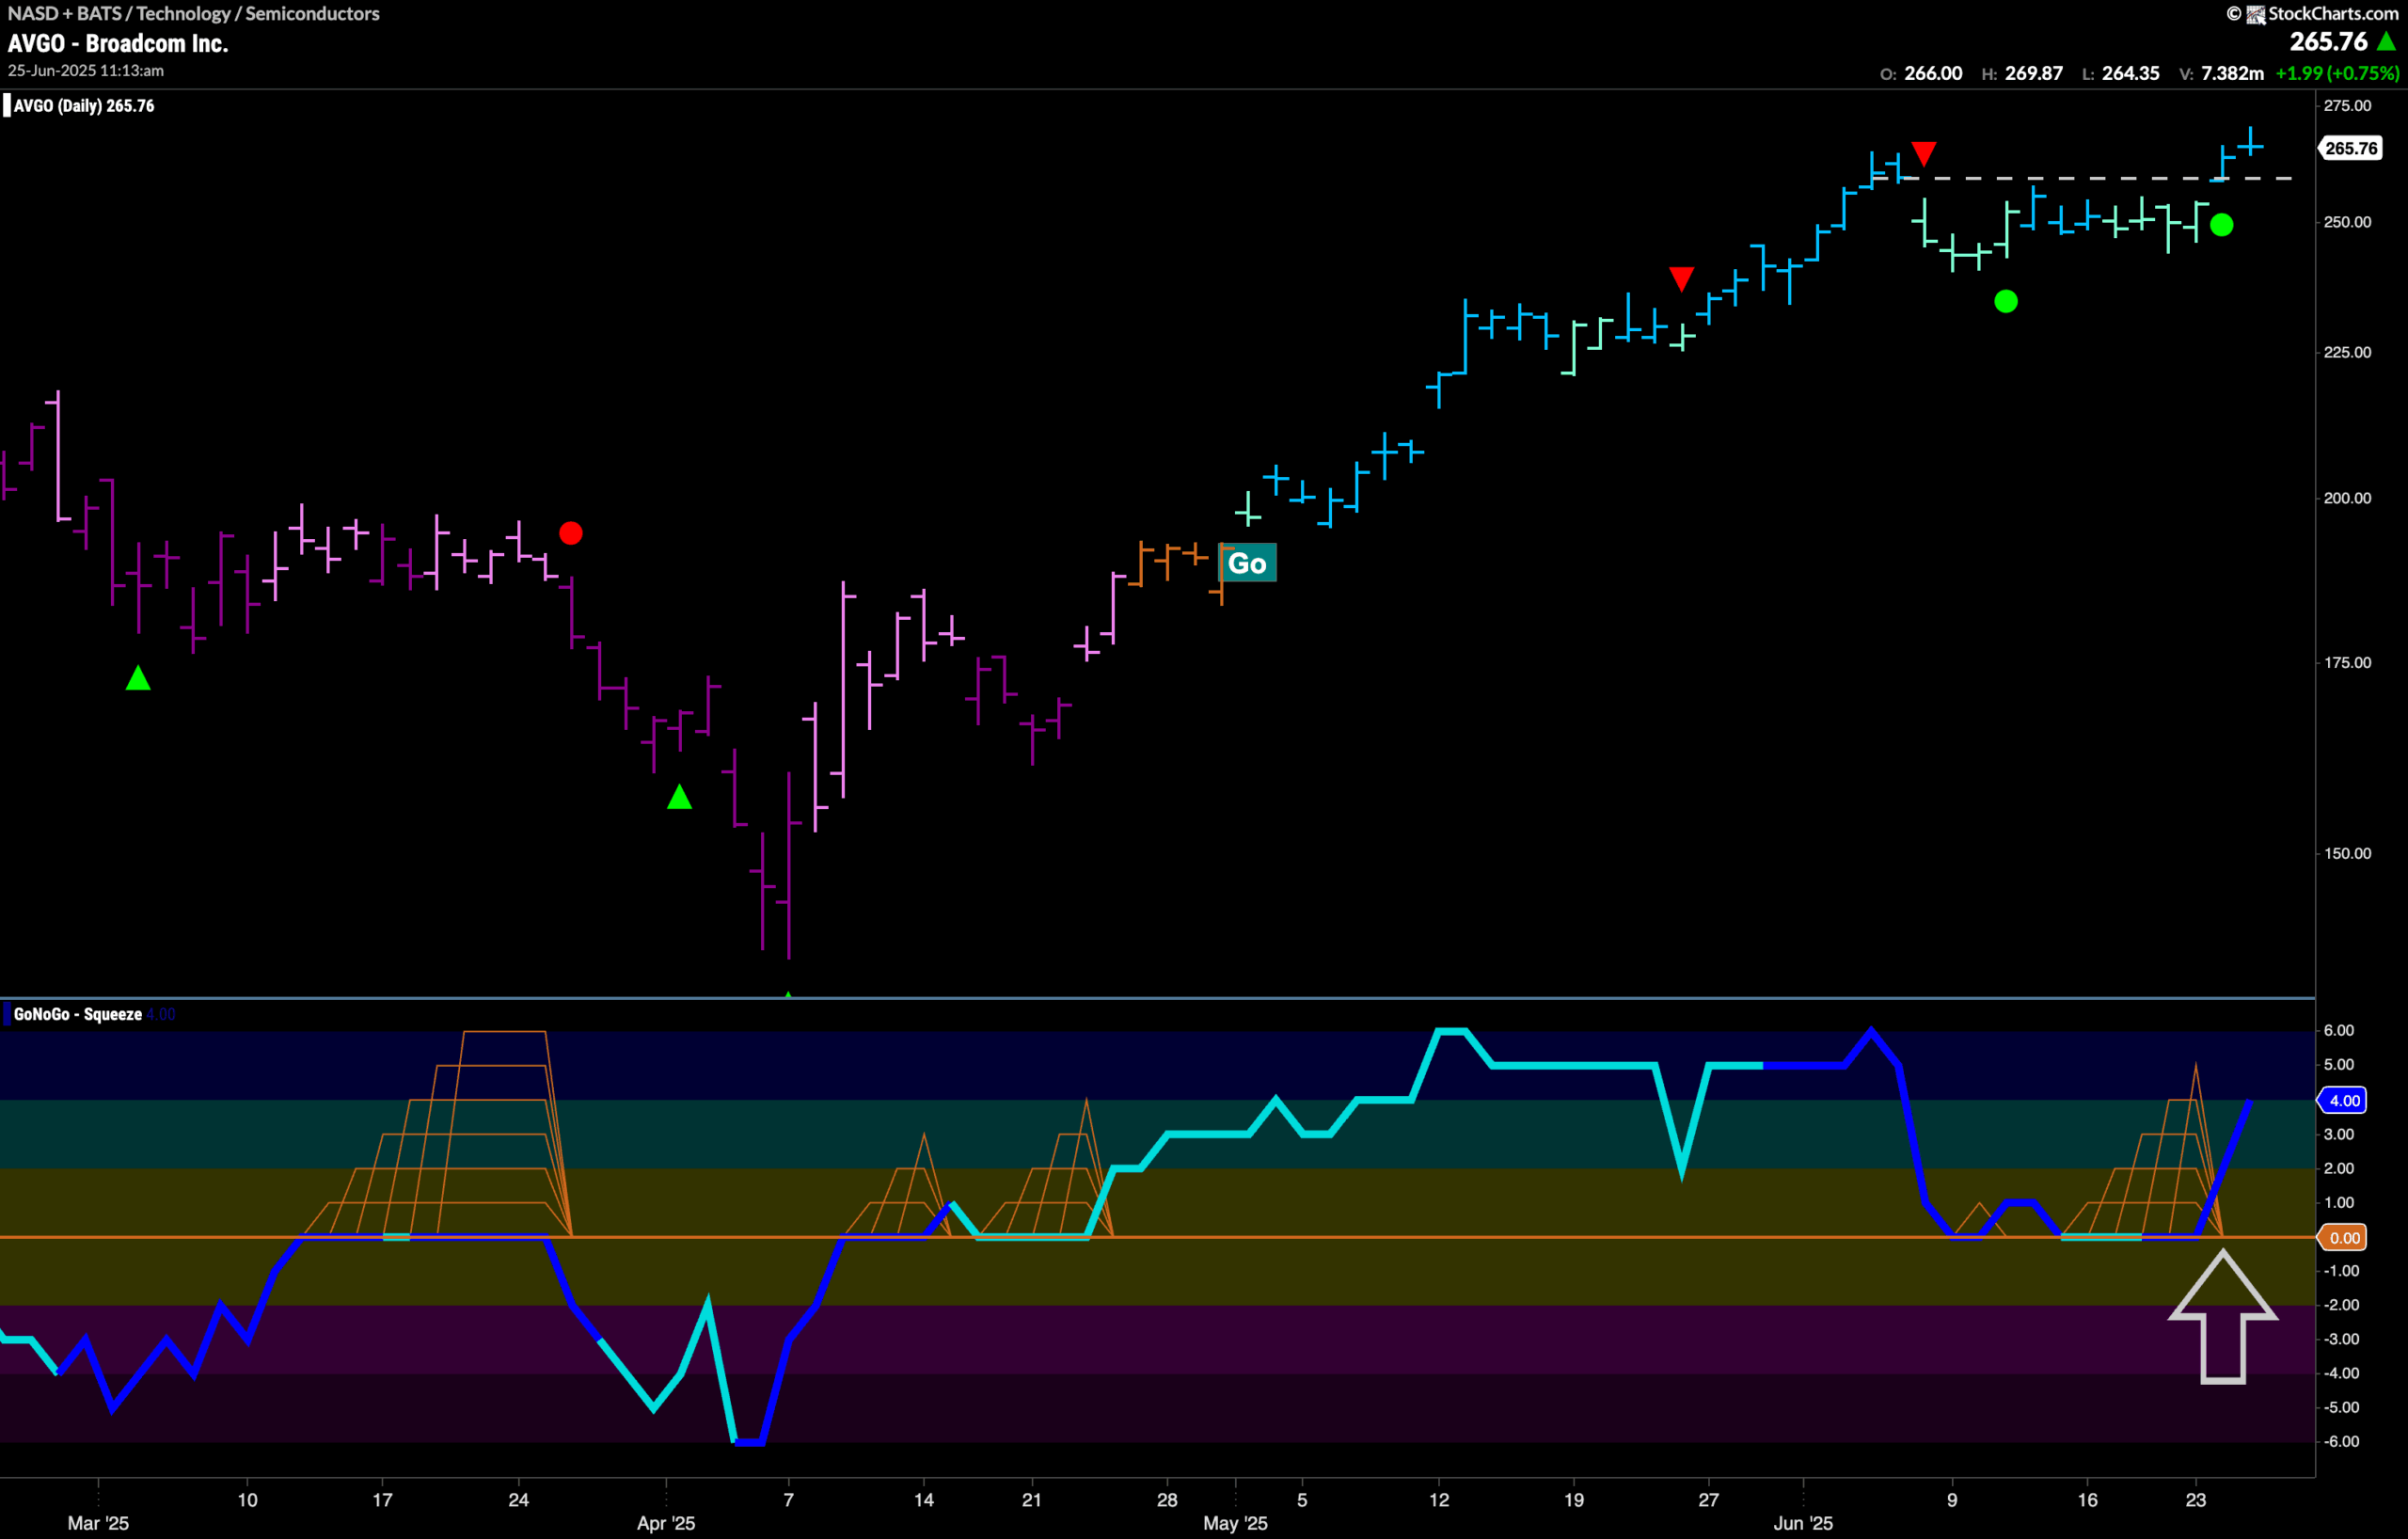
Task: Click the red down-triangle marker above the June high
Action: pyautogui.click(x=1923, y=154)
